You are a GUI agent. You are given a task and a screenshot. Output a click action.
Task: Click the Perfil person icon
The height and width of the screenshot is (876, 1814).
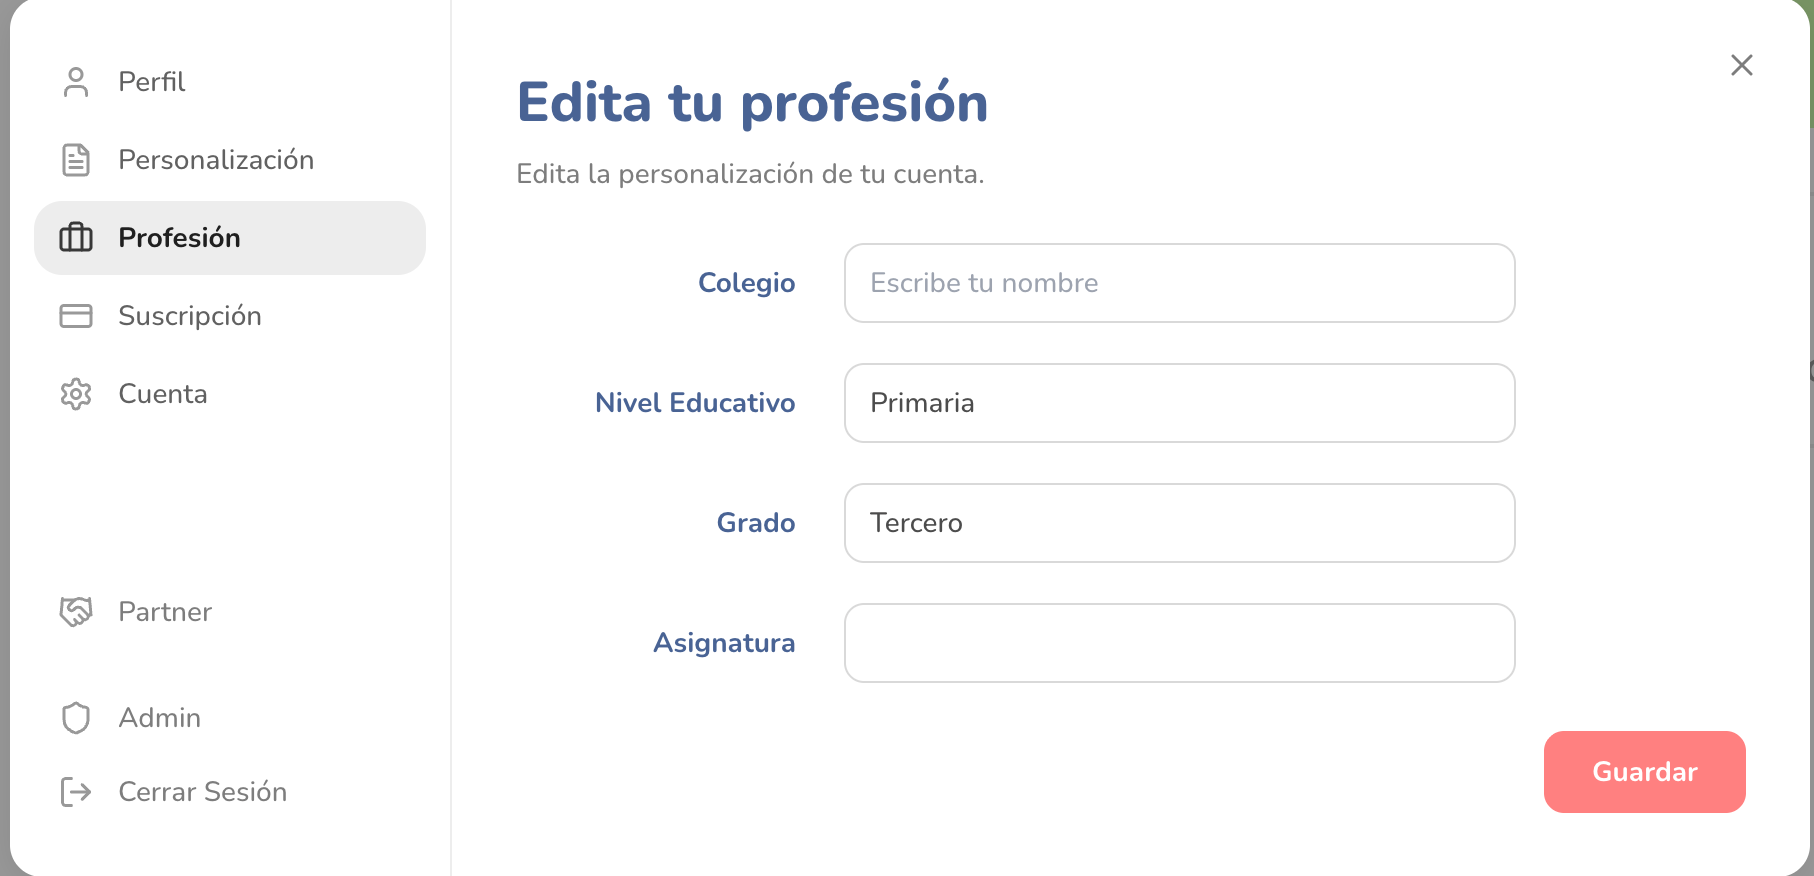click(x=76, y=82)
